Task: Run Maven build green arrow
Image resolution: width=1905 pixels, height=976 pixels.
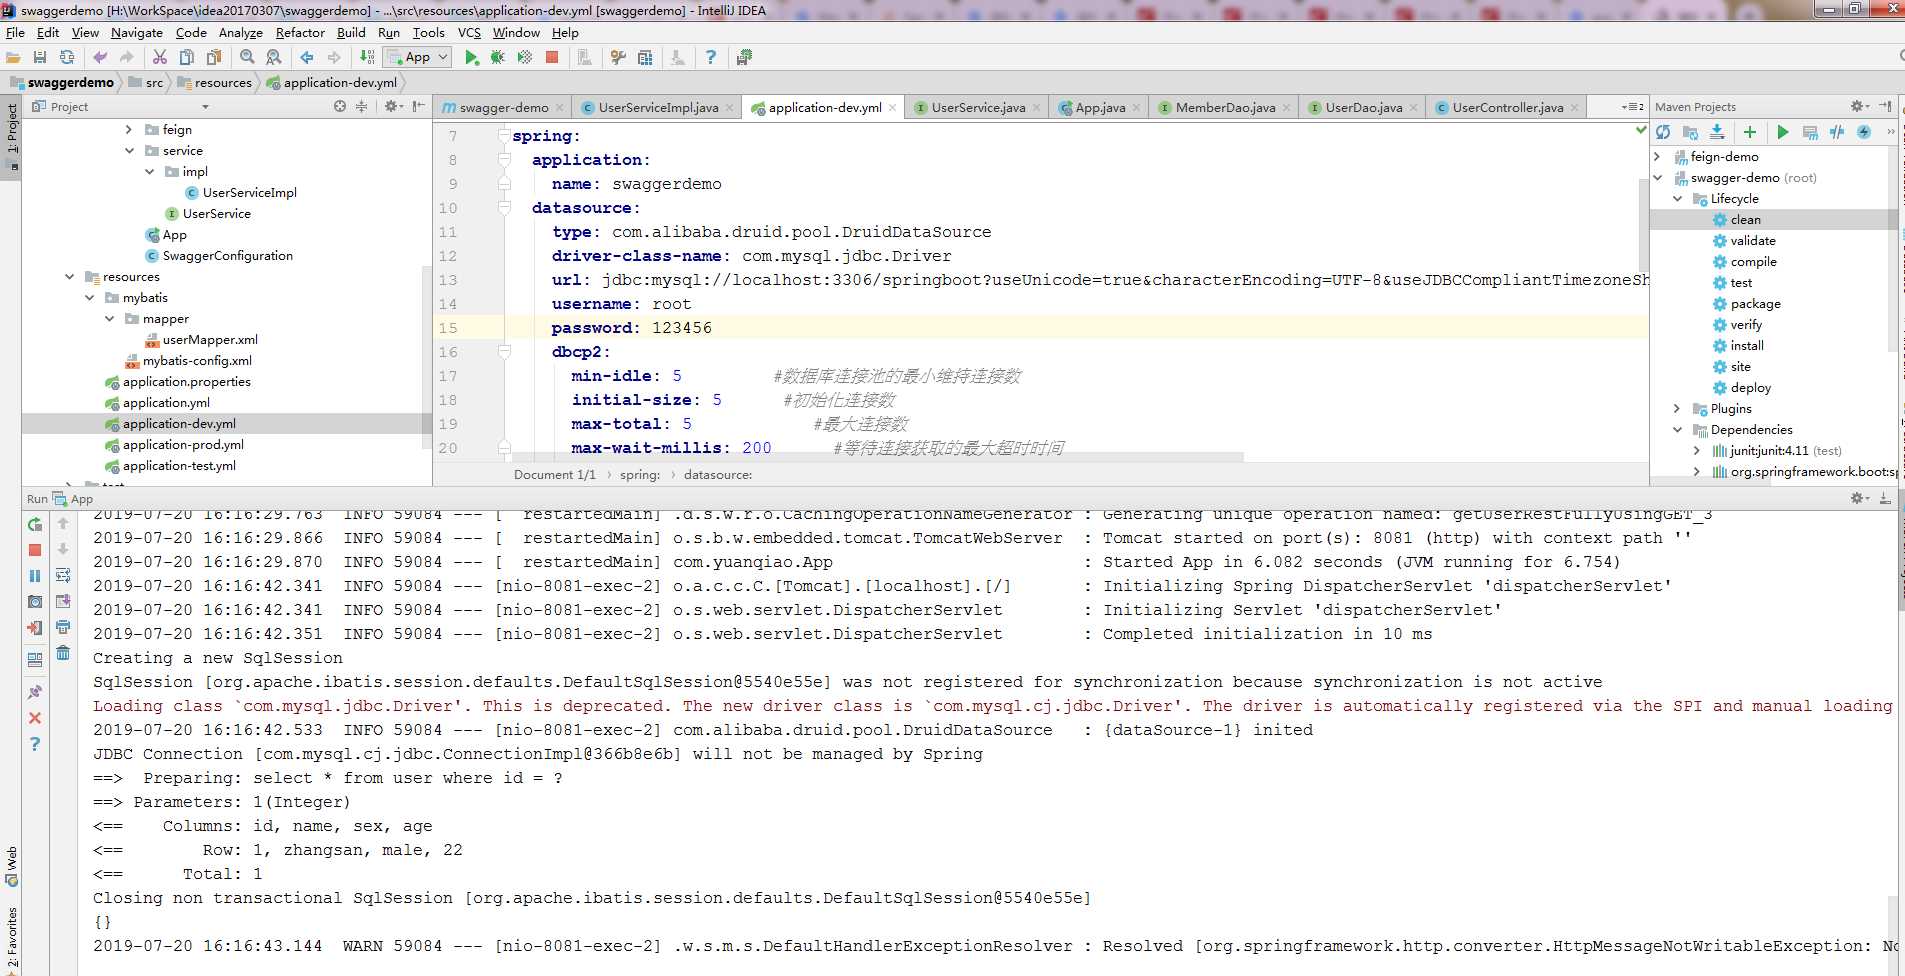Action: [x=1783, y=132]
